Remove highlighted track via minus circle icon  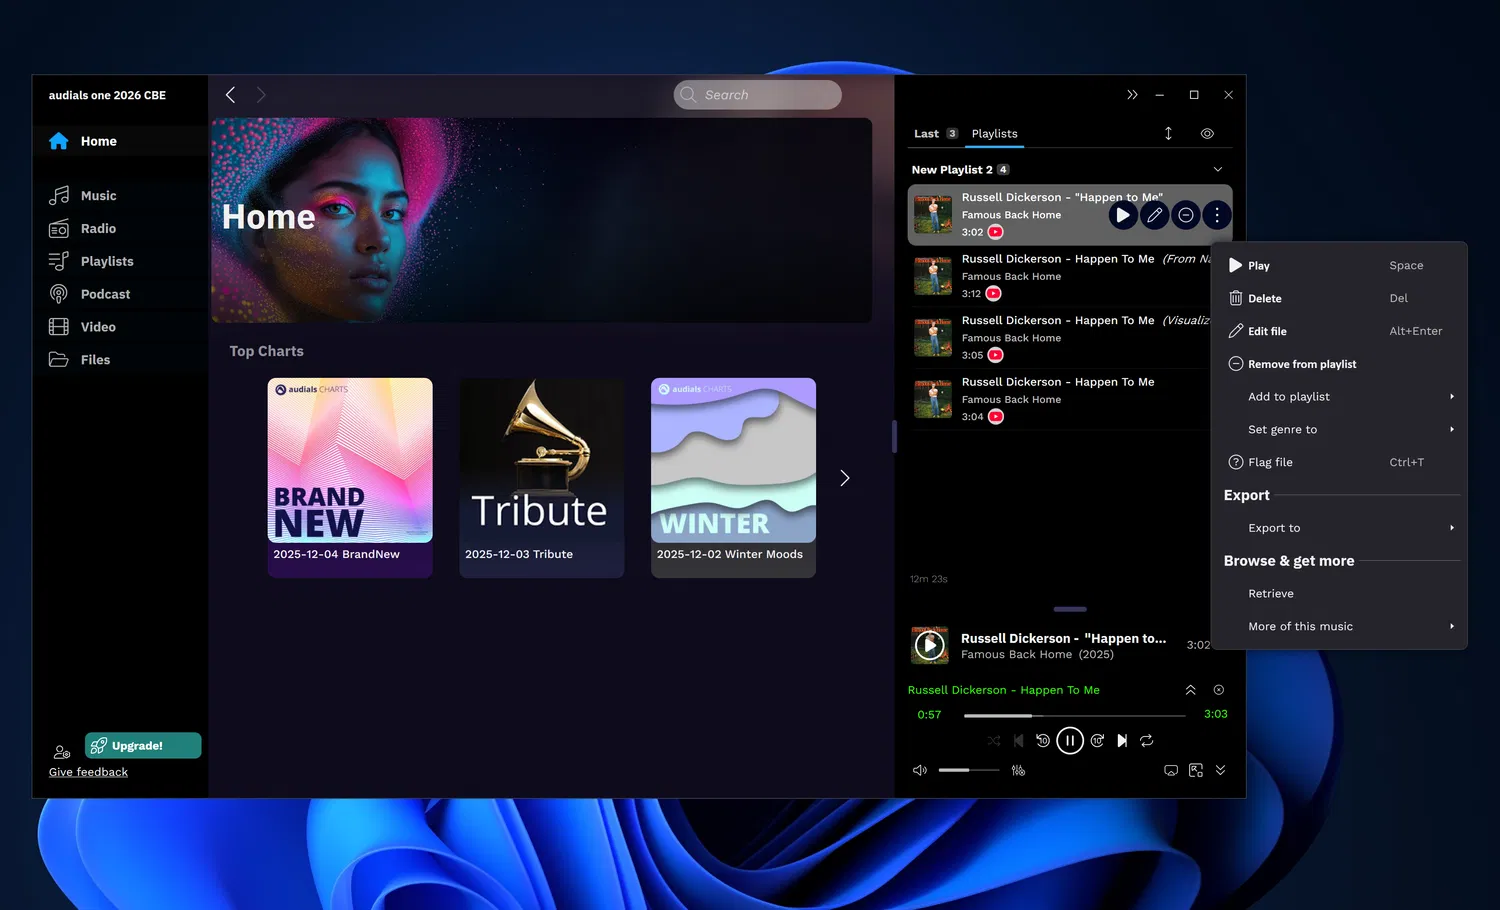(x=1186, y=215)
